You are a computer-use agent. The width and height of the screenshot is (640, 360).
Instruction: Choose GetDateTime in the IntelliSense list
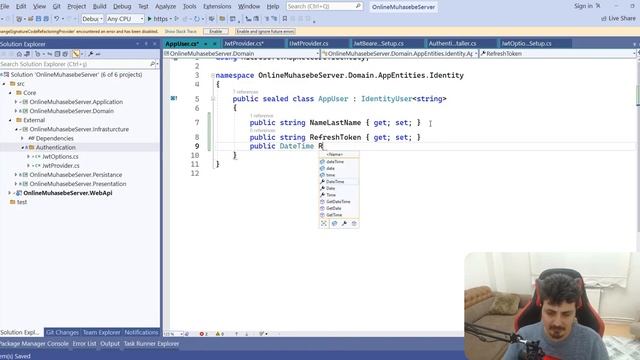point(338,202)
